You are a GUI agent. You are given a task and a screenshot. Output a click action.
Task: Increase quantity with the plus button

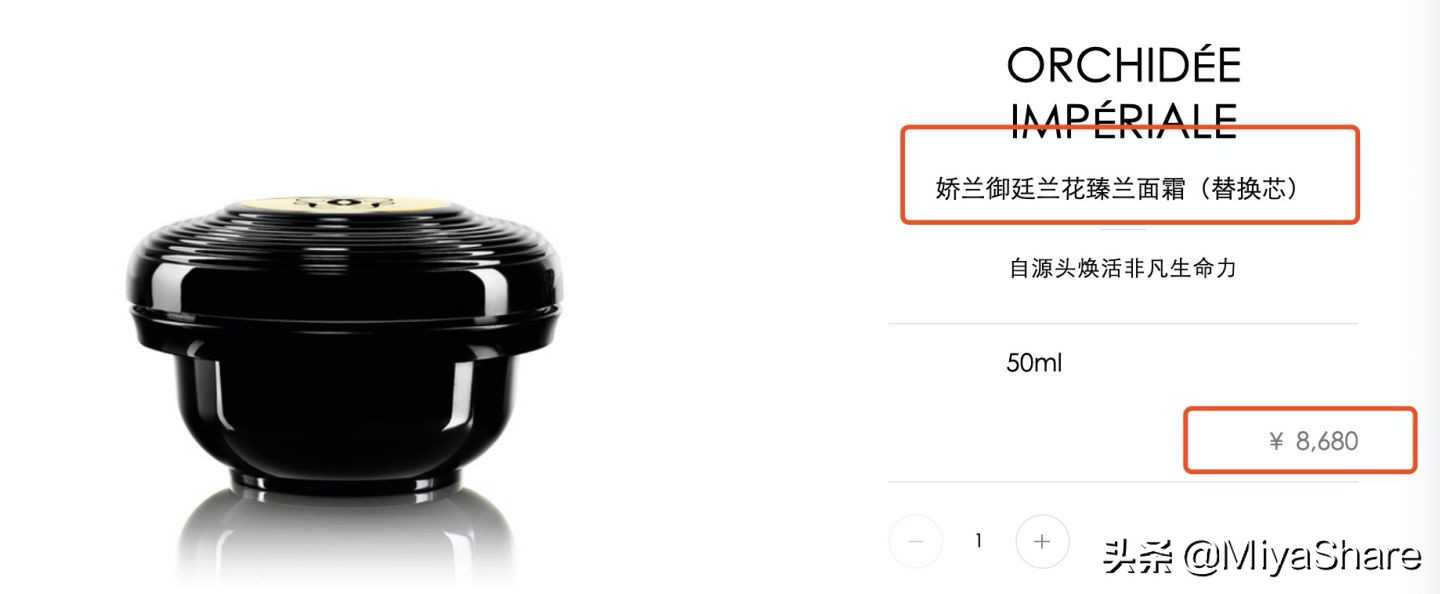(1042, 542)
